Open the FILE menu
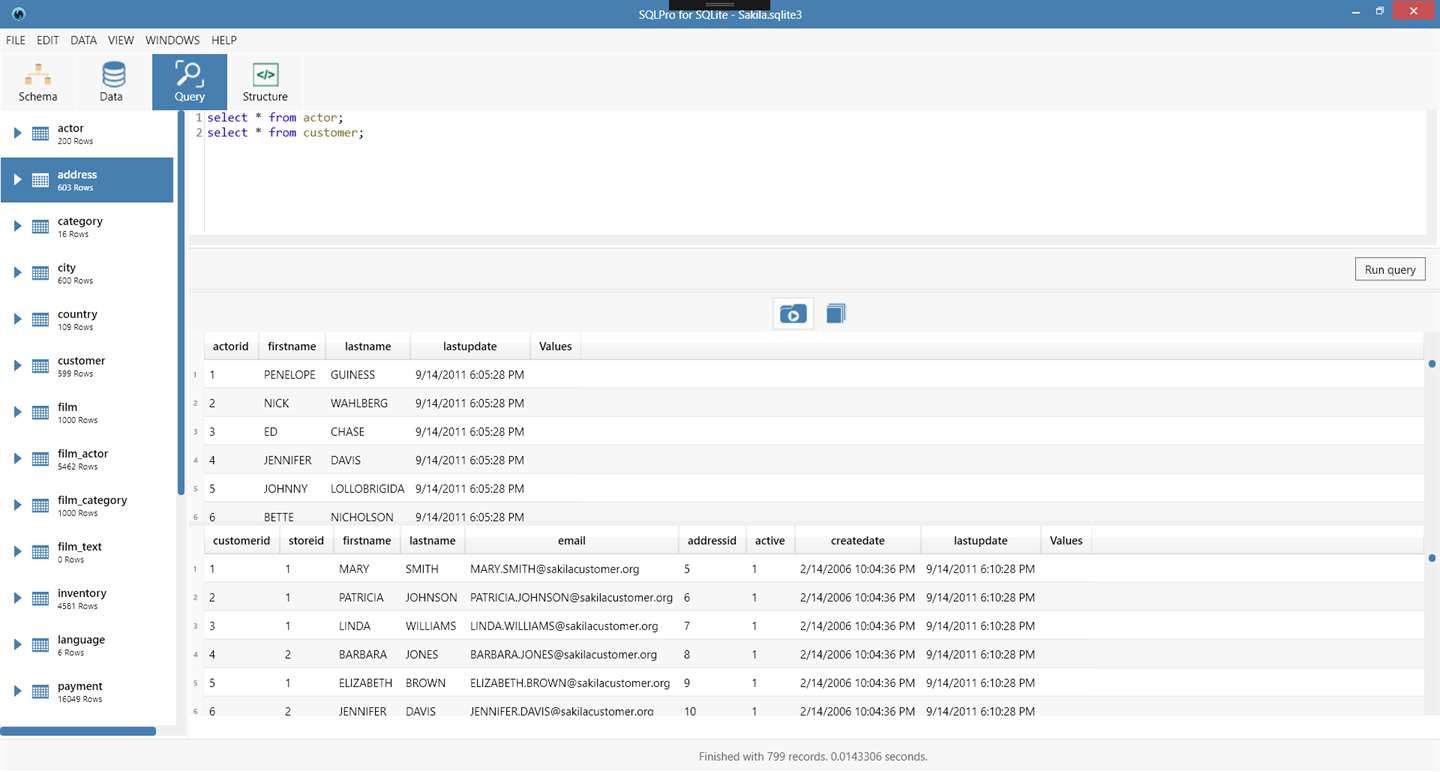Viewport: 1440px width, 772px height. [x=16, y=40]
